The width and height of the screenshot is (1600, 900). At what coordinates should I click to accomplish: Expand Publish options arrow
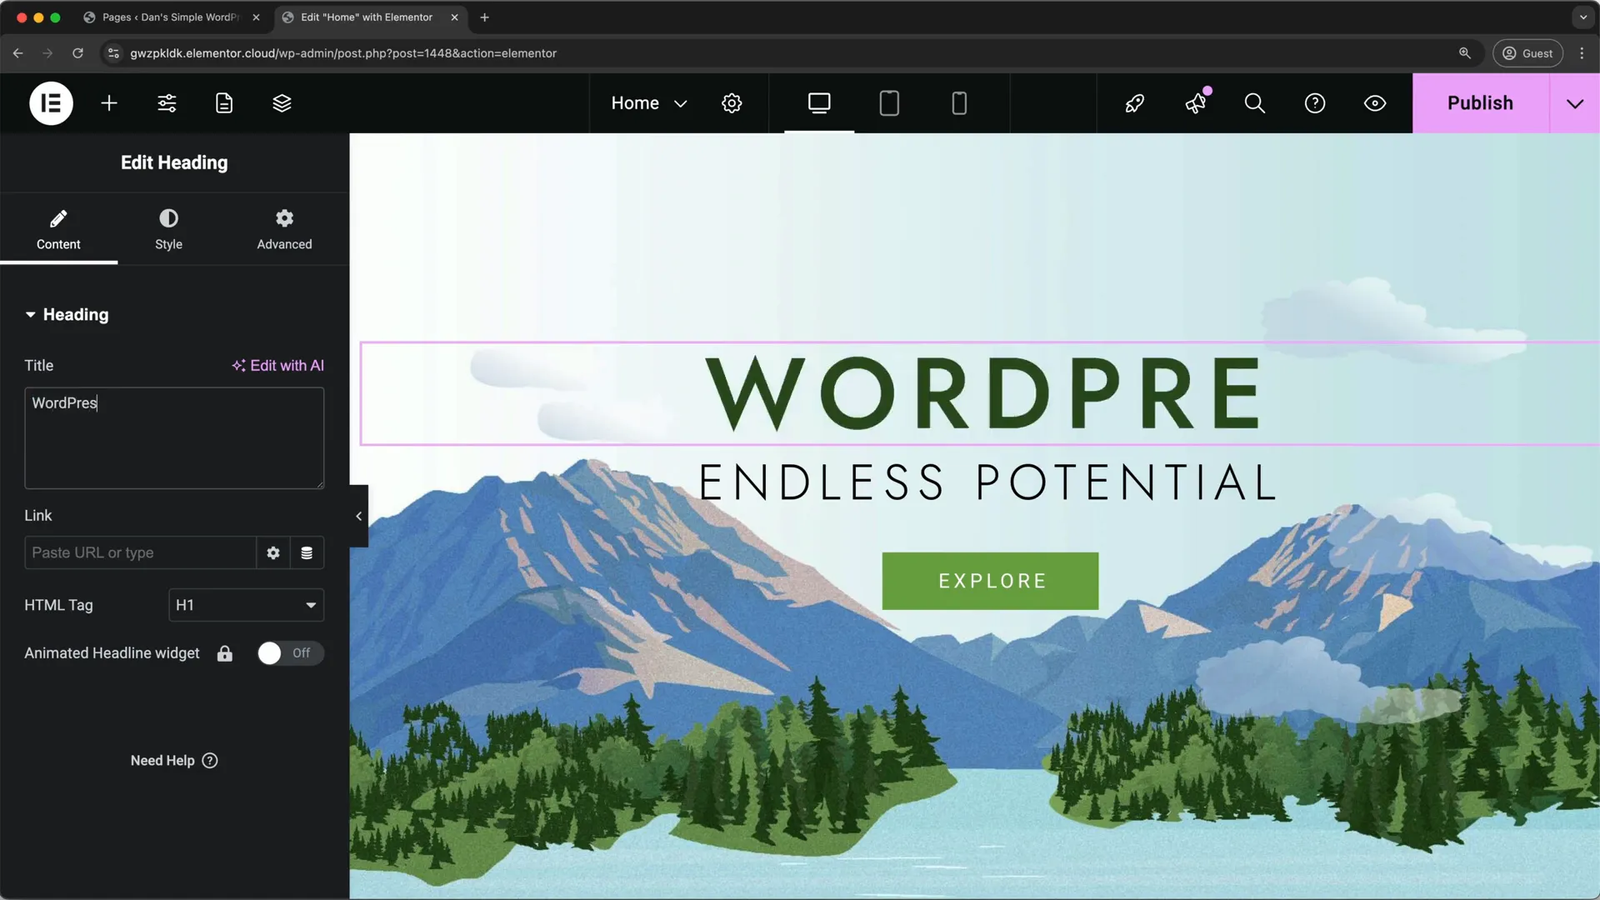1575,103
